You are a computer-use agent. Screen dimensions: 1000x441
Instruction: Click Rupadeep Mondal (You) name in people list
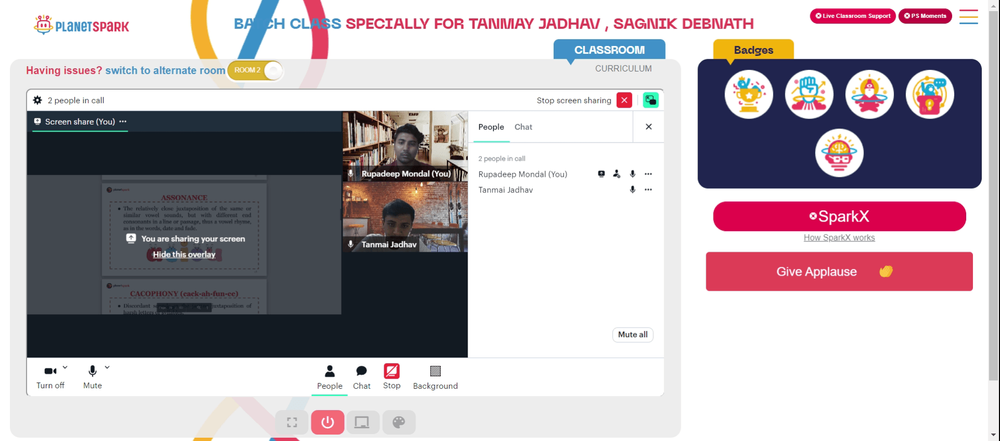[523, 174]
